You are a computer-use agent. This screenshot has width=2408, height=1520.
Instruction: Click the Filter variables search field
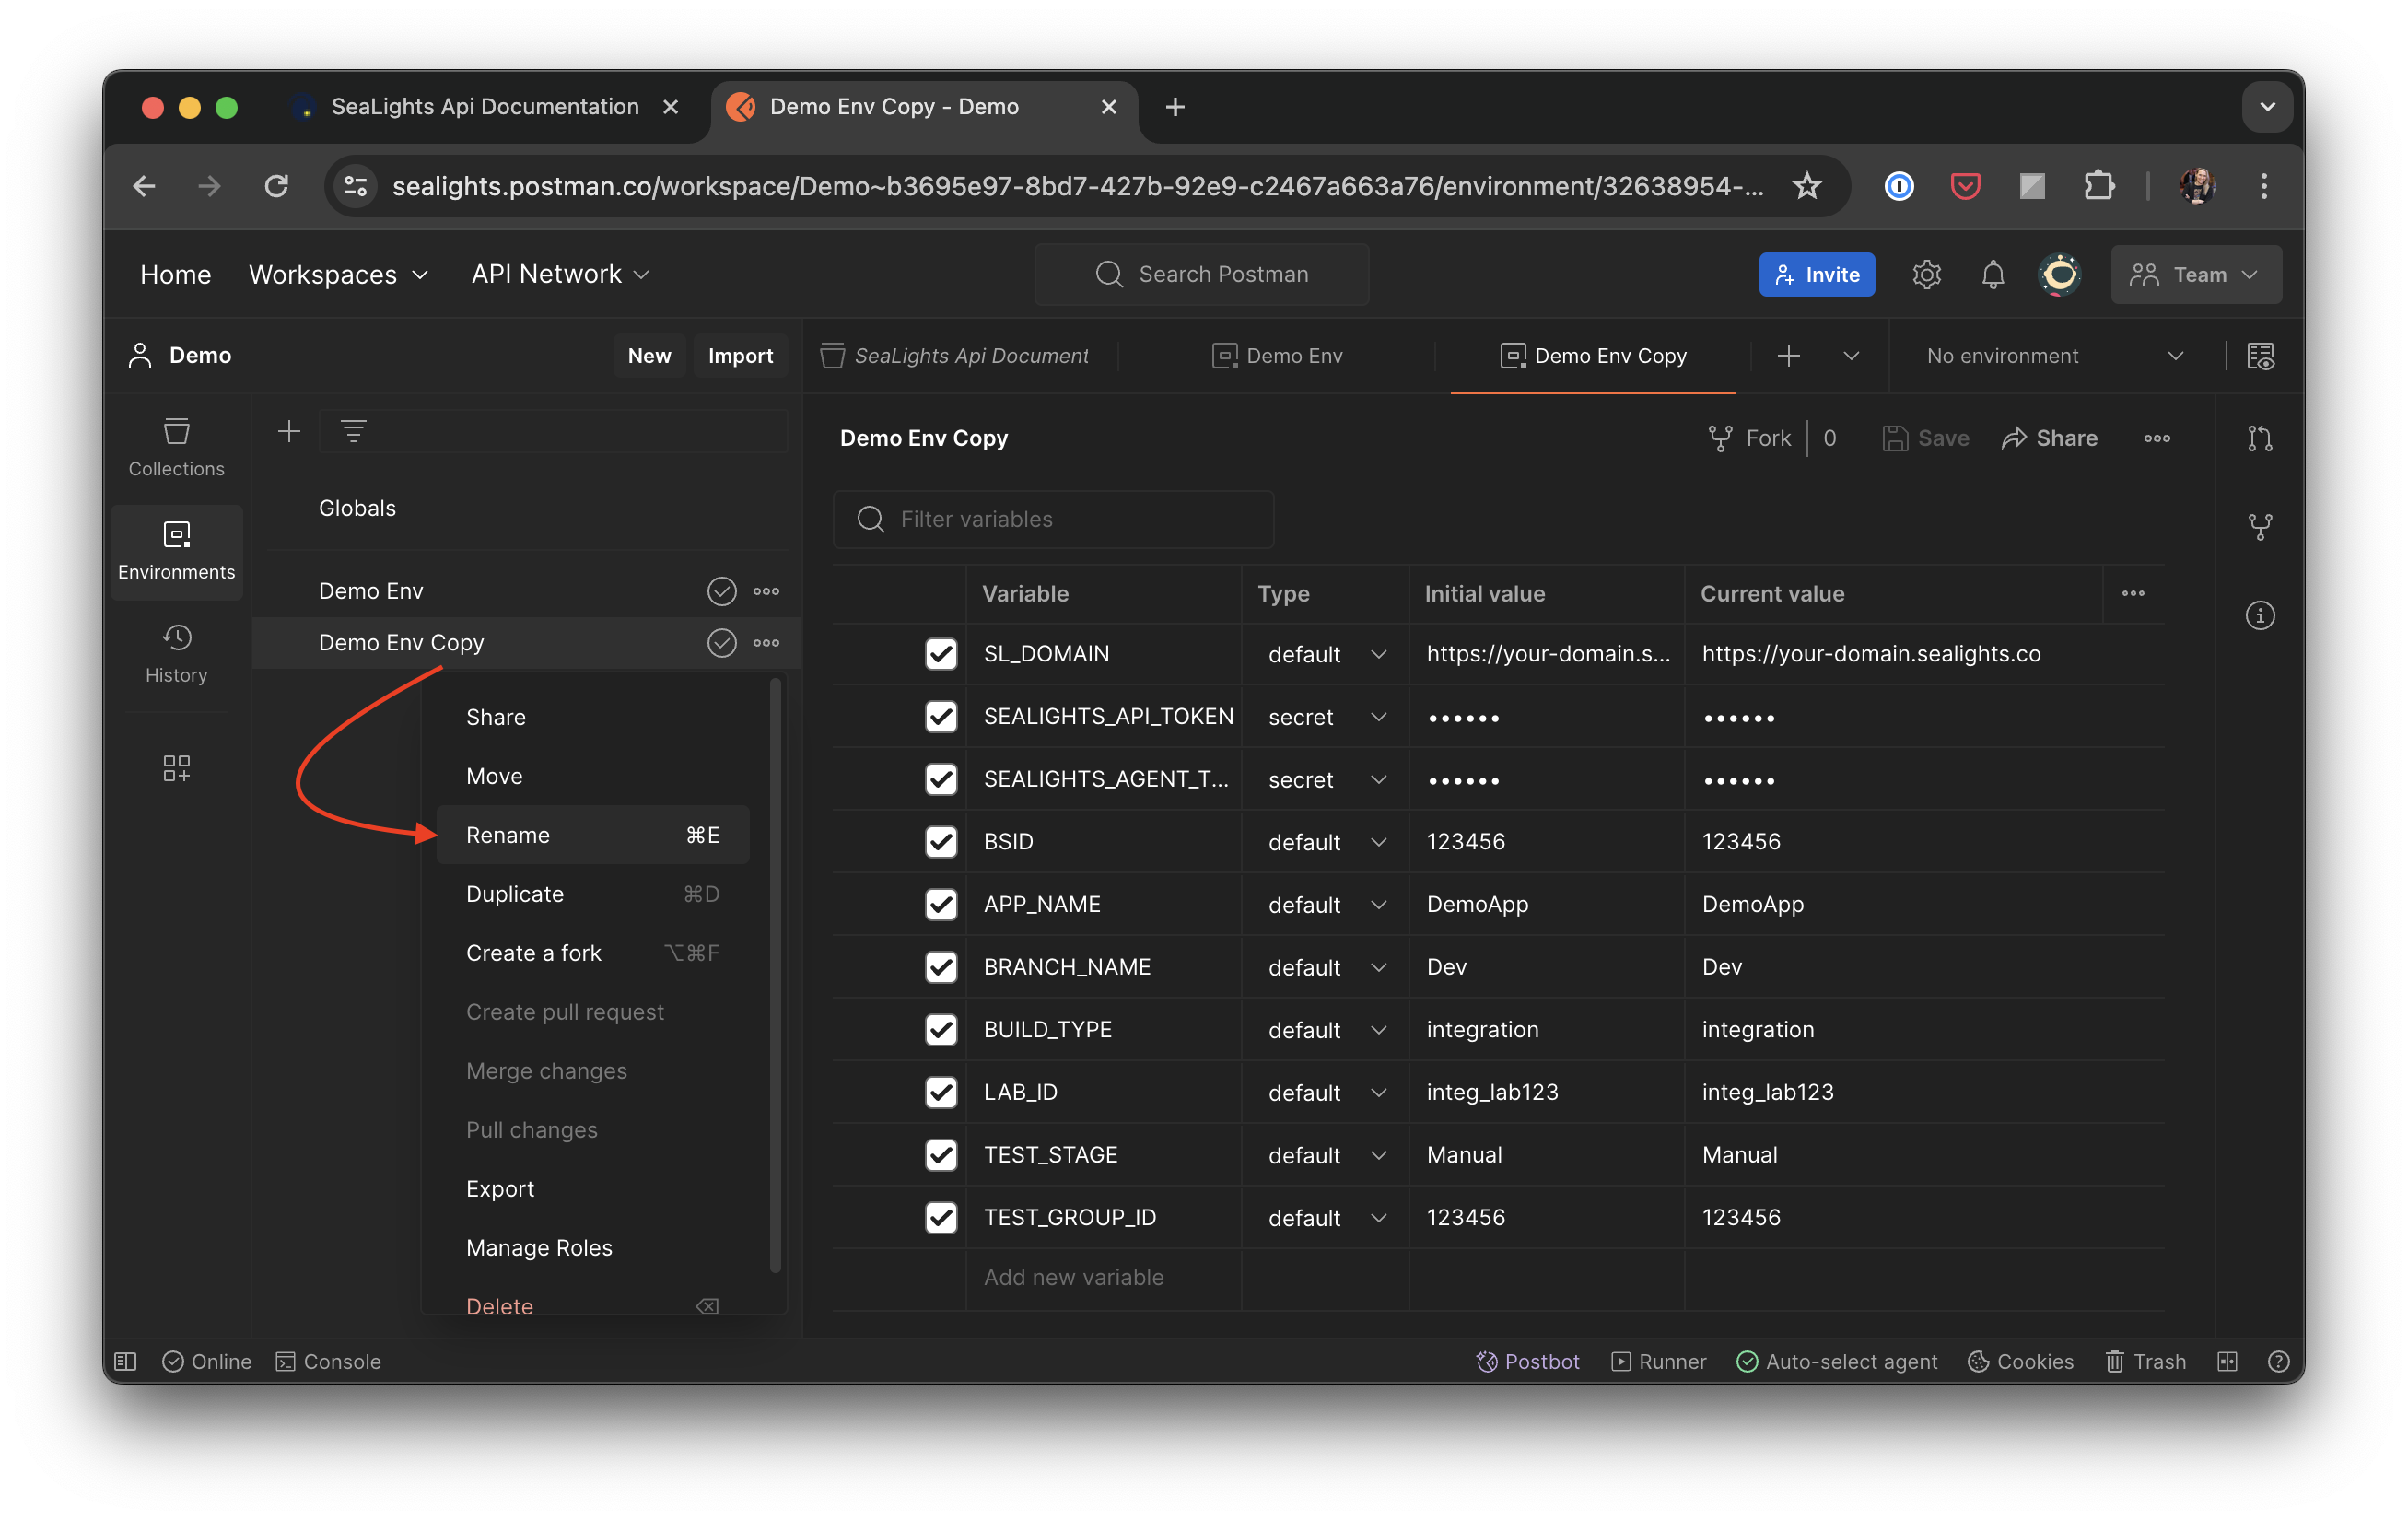[x=1053, y=519]
